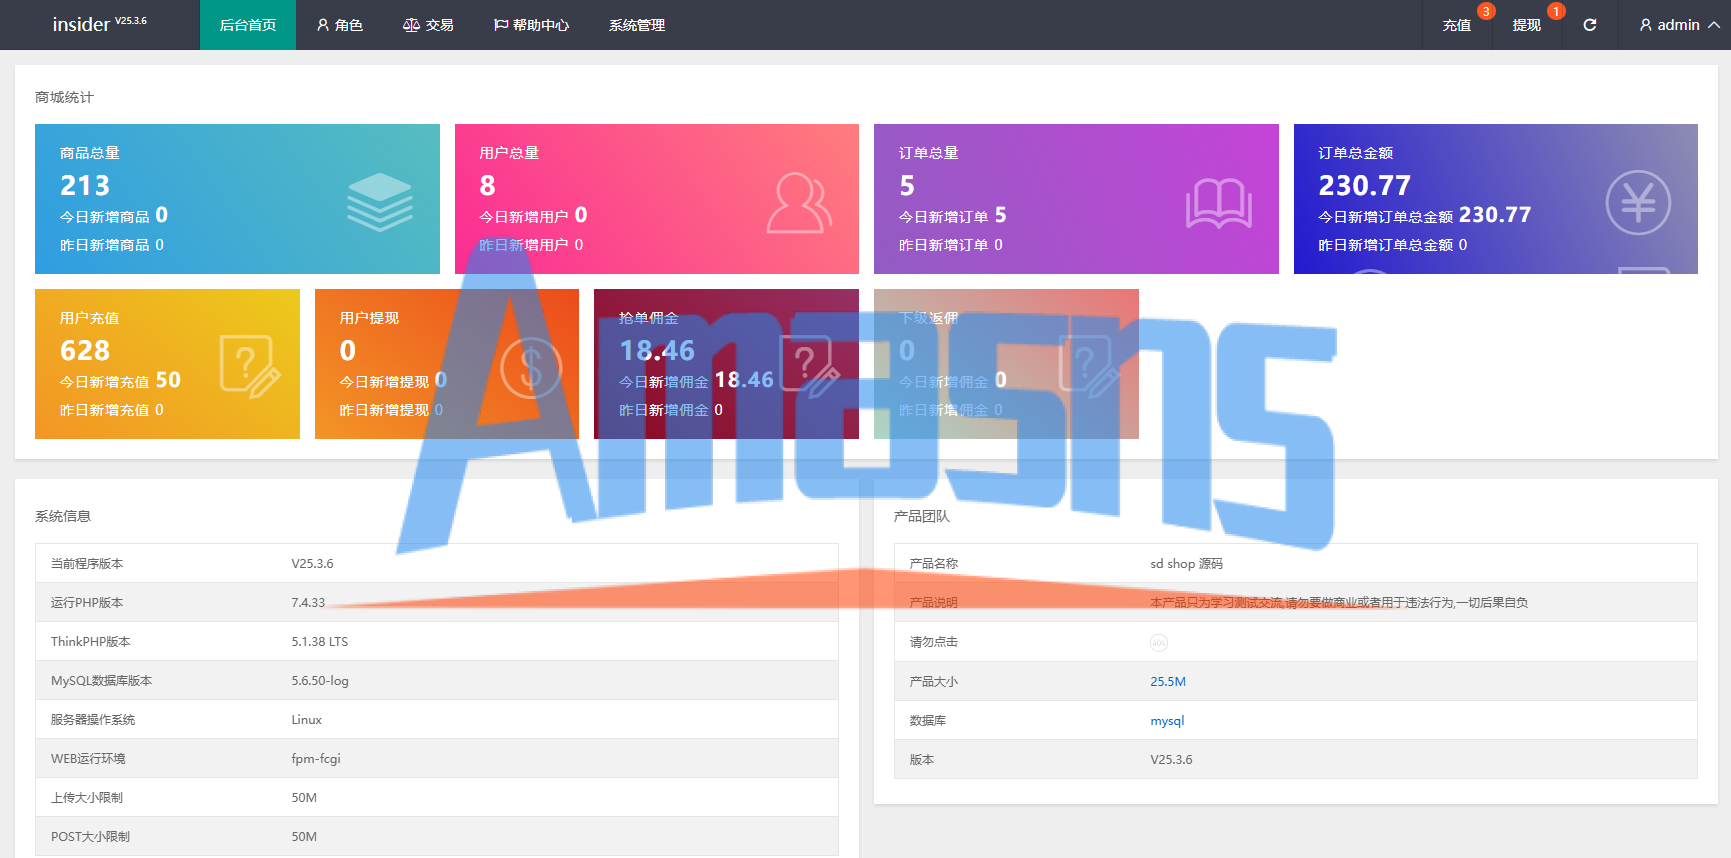Viewport: 1731px width, 858px height.
Task: Open the 25.5M product size link
Action: click(x=1168, y=681)
